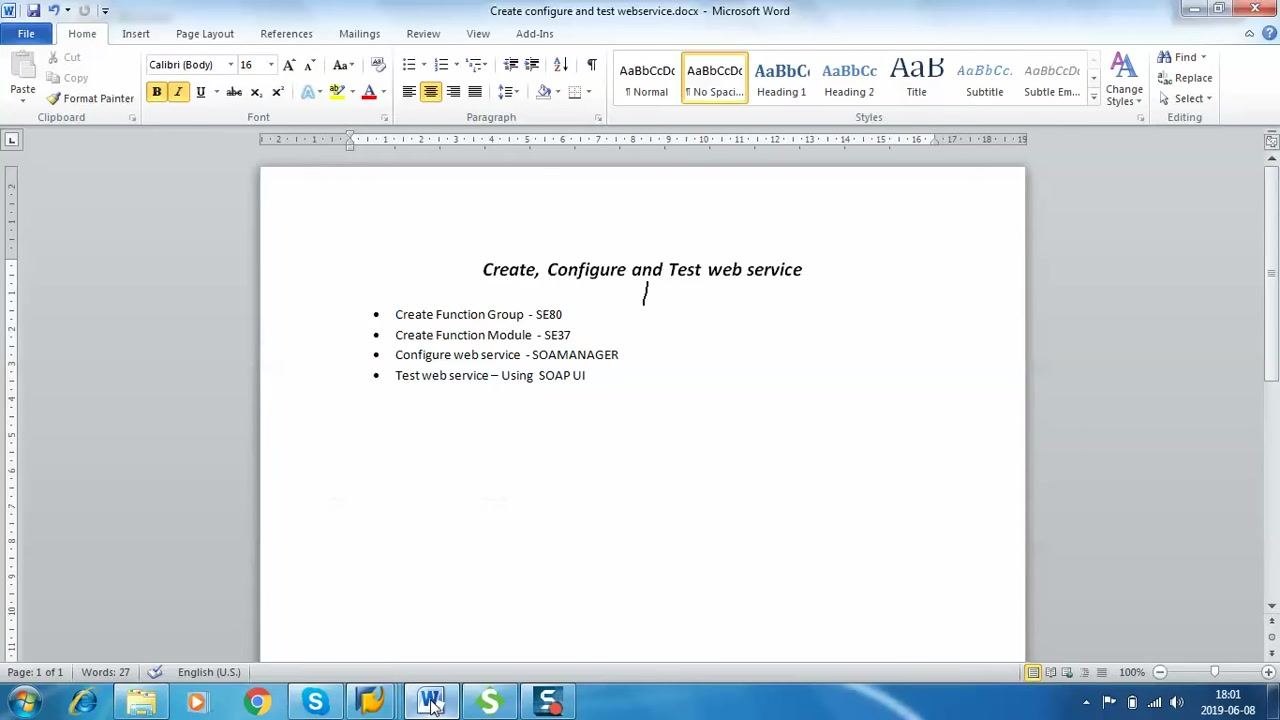Increase paragraph indent
This screenshot has height=720, width=1280.
coord(532,65)
